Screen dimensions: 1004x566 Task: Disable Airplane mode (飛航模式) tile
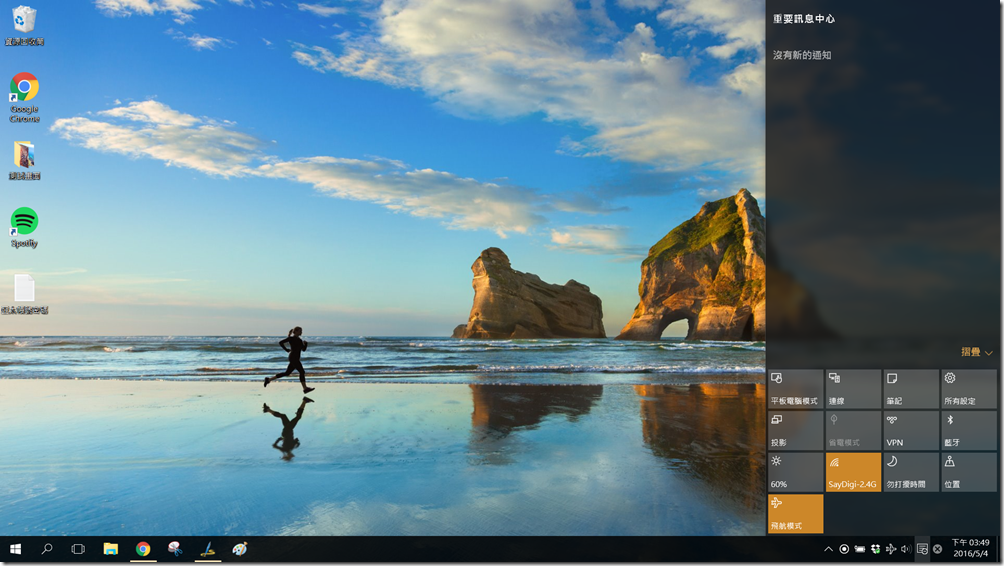point(795,513)
